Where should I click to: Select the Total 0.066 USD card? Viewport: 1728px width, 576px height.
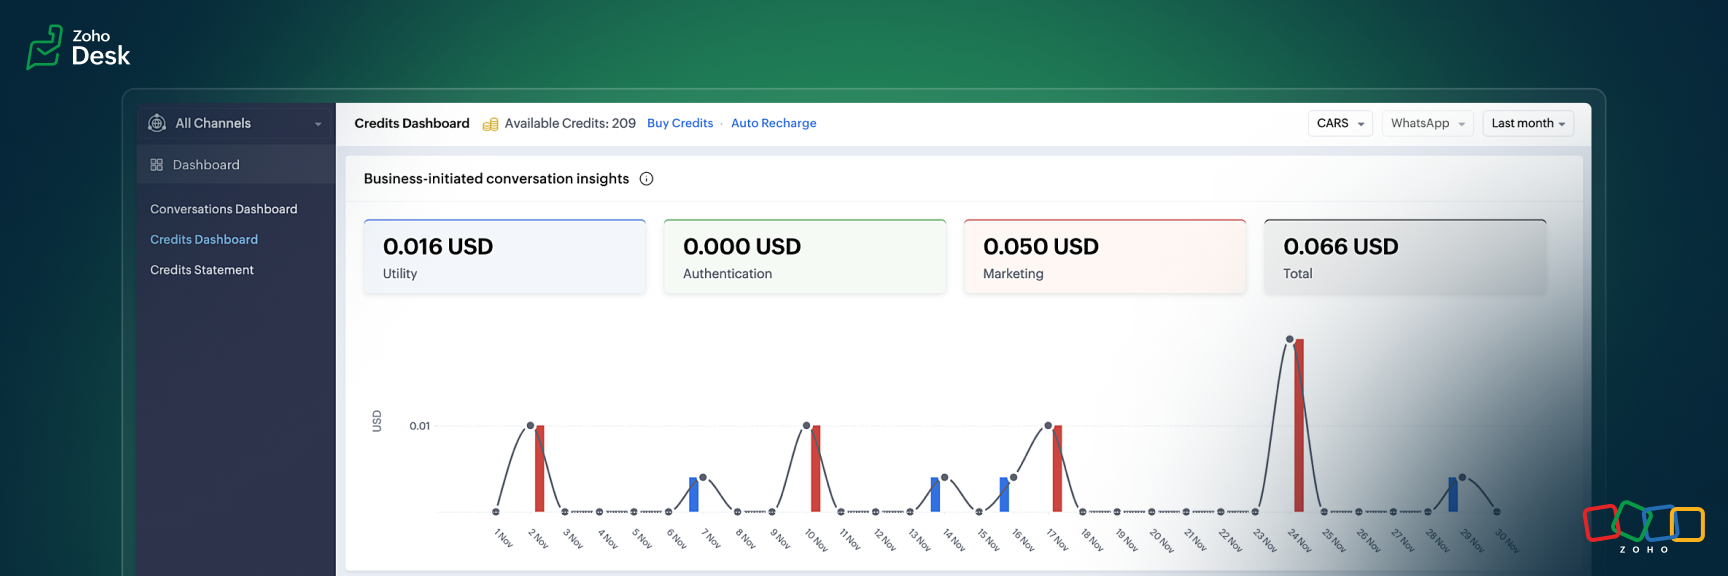1405,257
